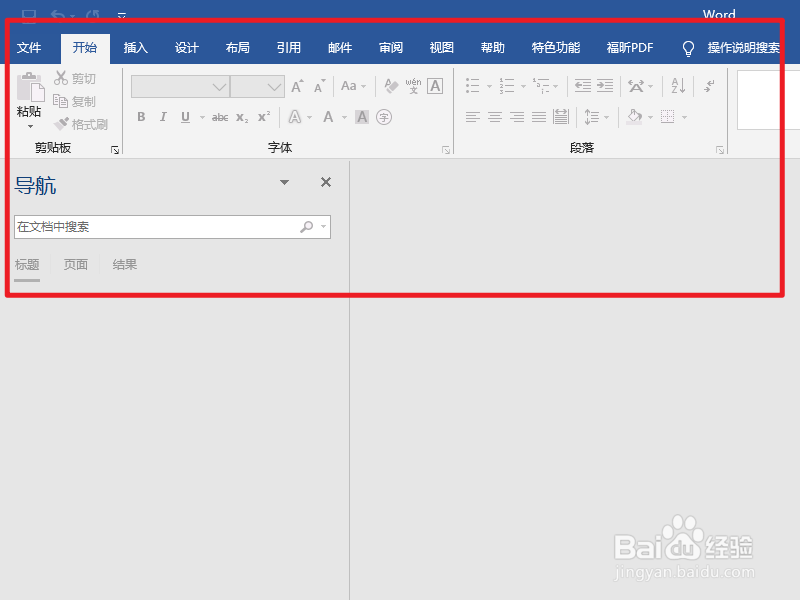This screenshot has height=600, width=800.
Task: Expand the 粘贴 (Paste) options arrow
Action: 30,126
